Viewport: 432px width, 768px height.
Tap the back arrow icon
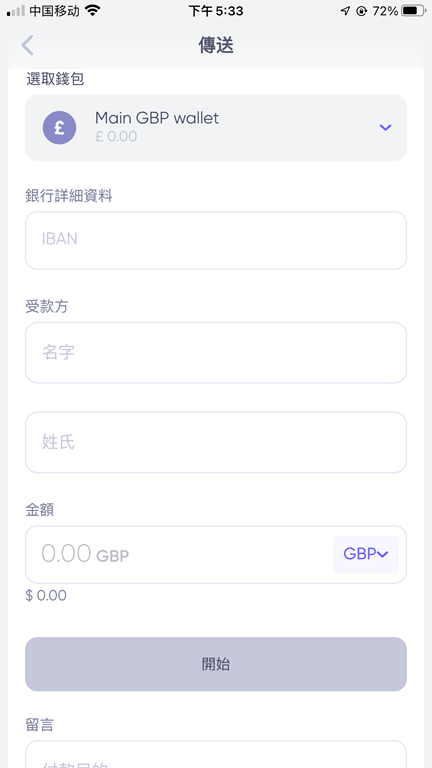click(27, 45)
